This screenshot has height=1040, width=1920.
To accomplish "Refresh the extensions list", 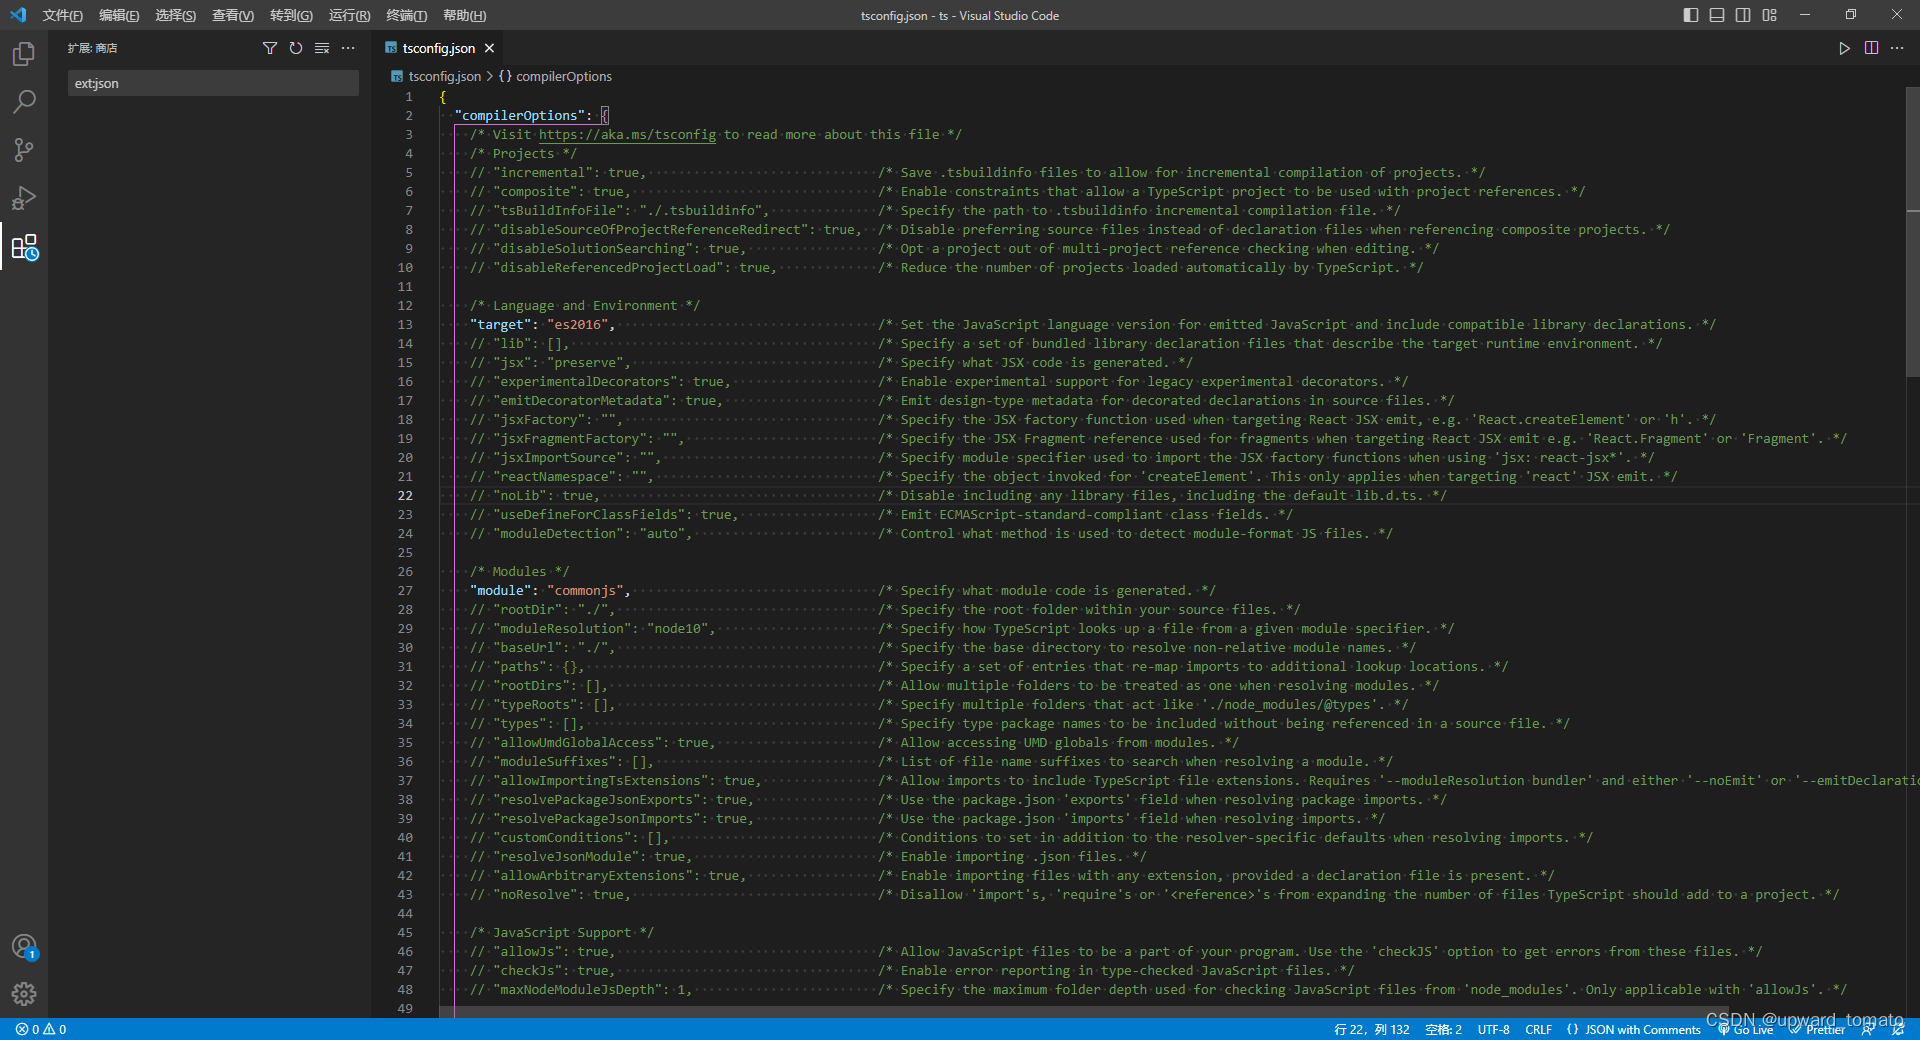I will coord(296,48).
